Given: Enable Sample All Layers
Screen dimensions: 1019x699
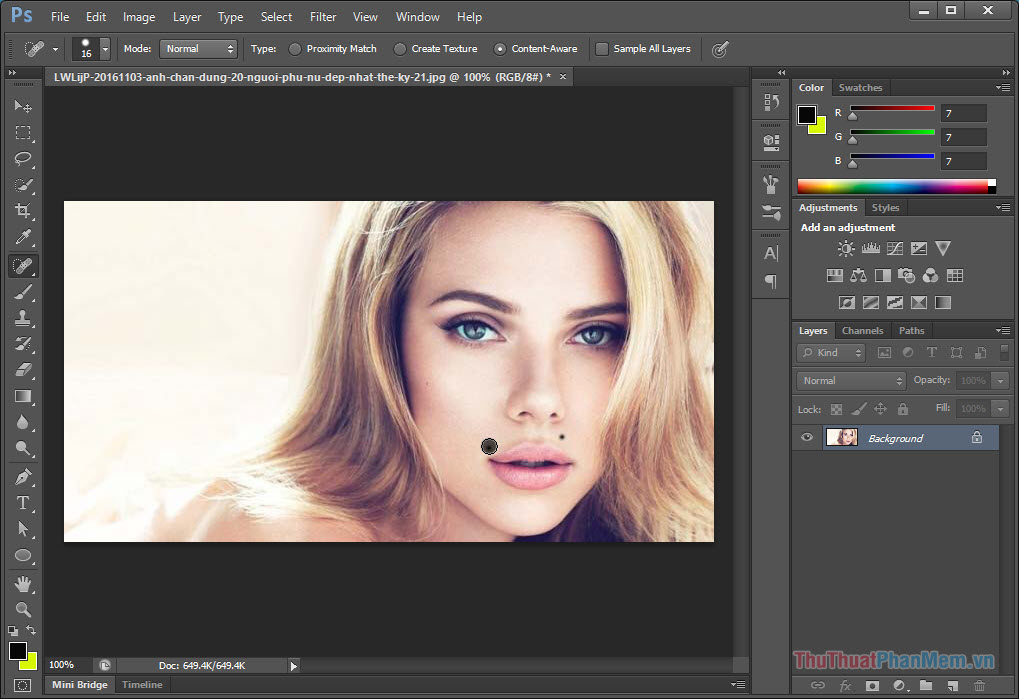Looking at the screenshot, I should [601, 48].
